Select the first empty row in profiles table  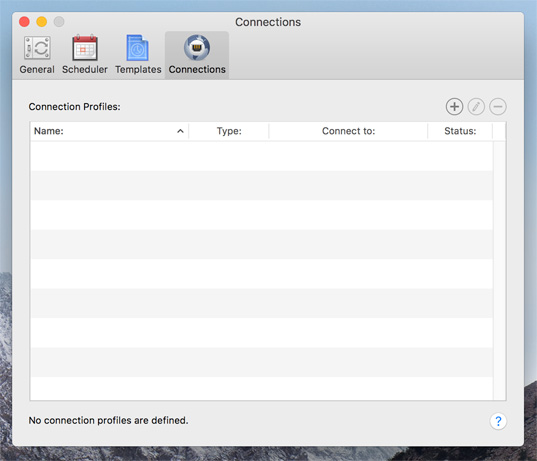click(x=262, y=156)
